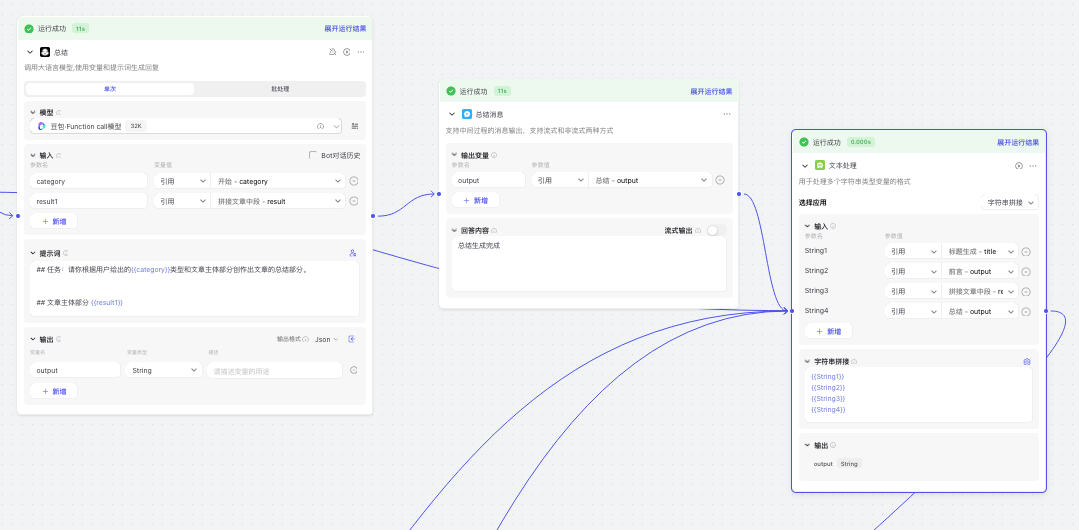This screenshot has width=1079, height=530.
Task: Click the icon at end of output variable row
Action: click(354, 370)
